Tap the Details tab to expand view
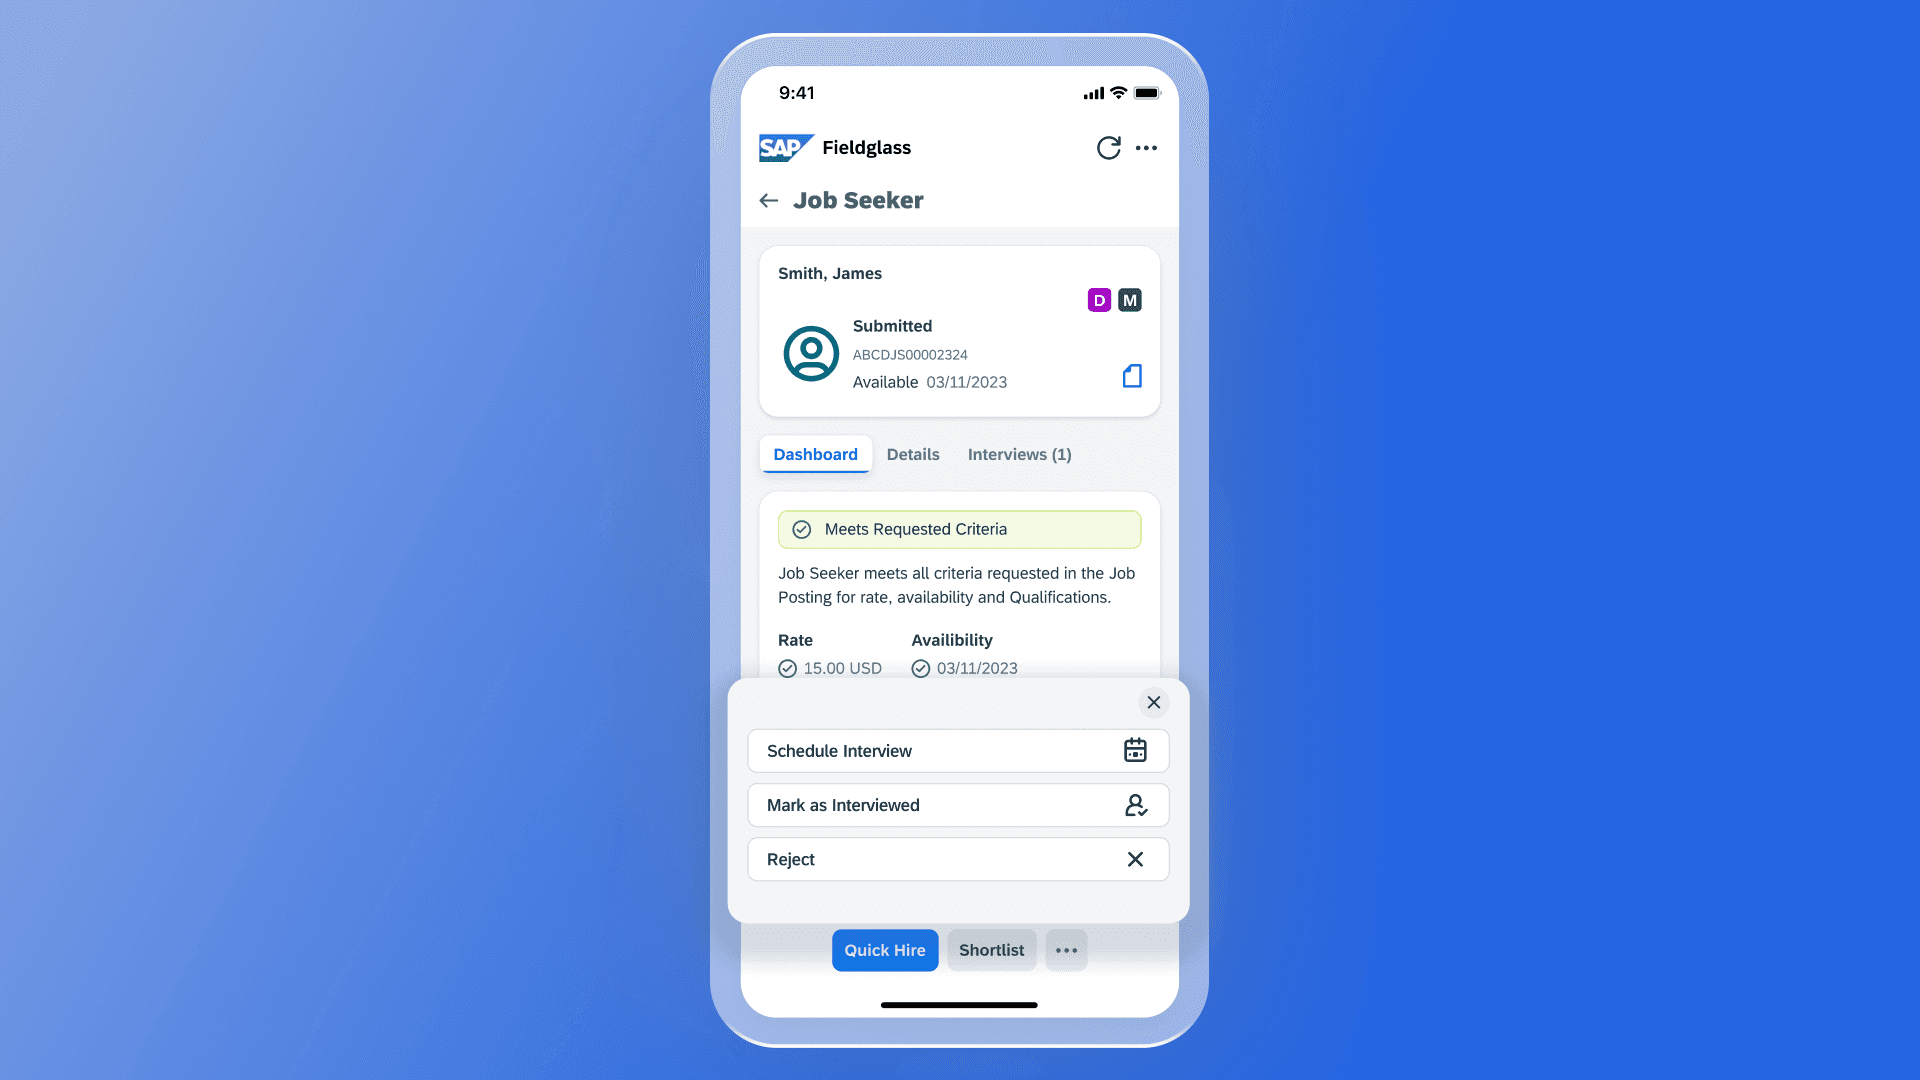 coord(914,454)
